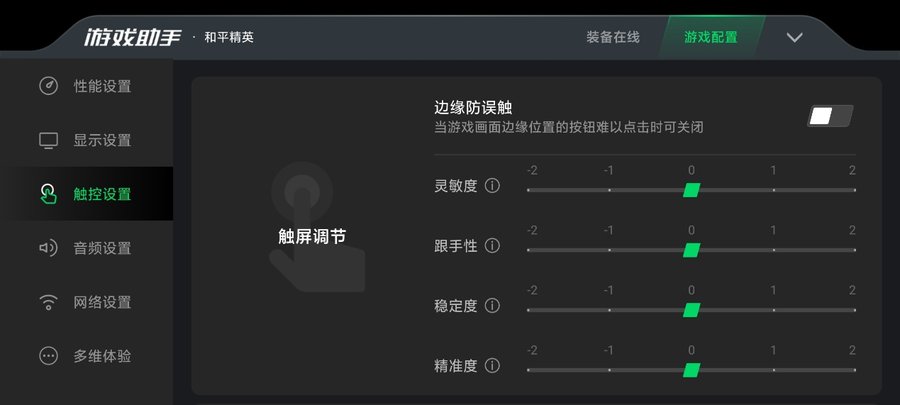The width and height of the screenshot is (900, 405).
Task: Open 性能设置 in the sidebar
Action: (x=102, y=86)
